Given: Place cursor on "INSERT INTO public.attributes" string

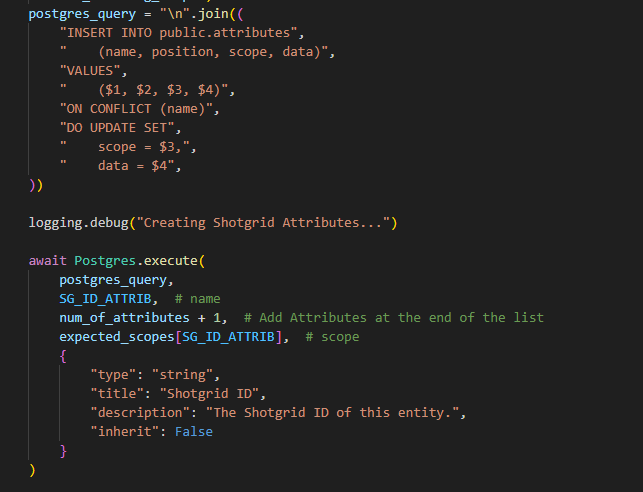Looking at the screenshot, I should pos(178,33).
